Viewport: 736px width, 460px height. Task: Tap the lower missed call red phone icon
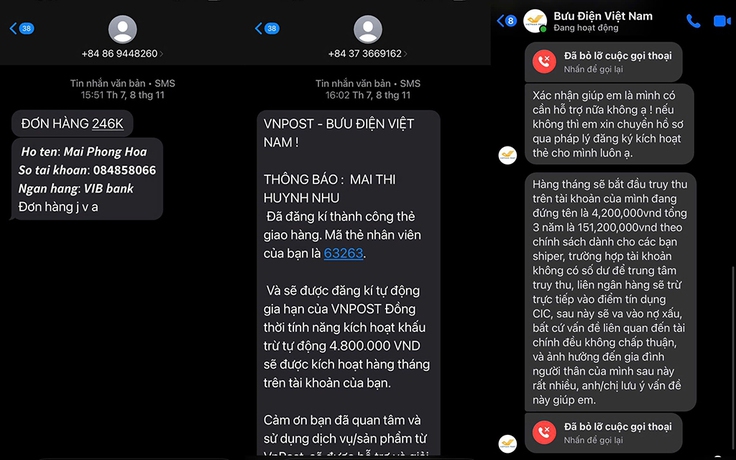click(x=544, y=432)
